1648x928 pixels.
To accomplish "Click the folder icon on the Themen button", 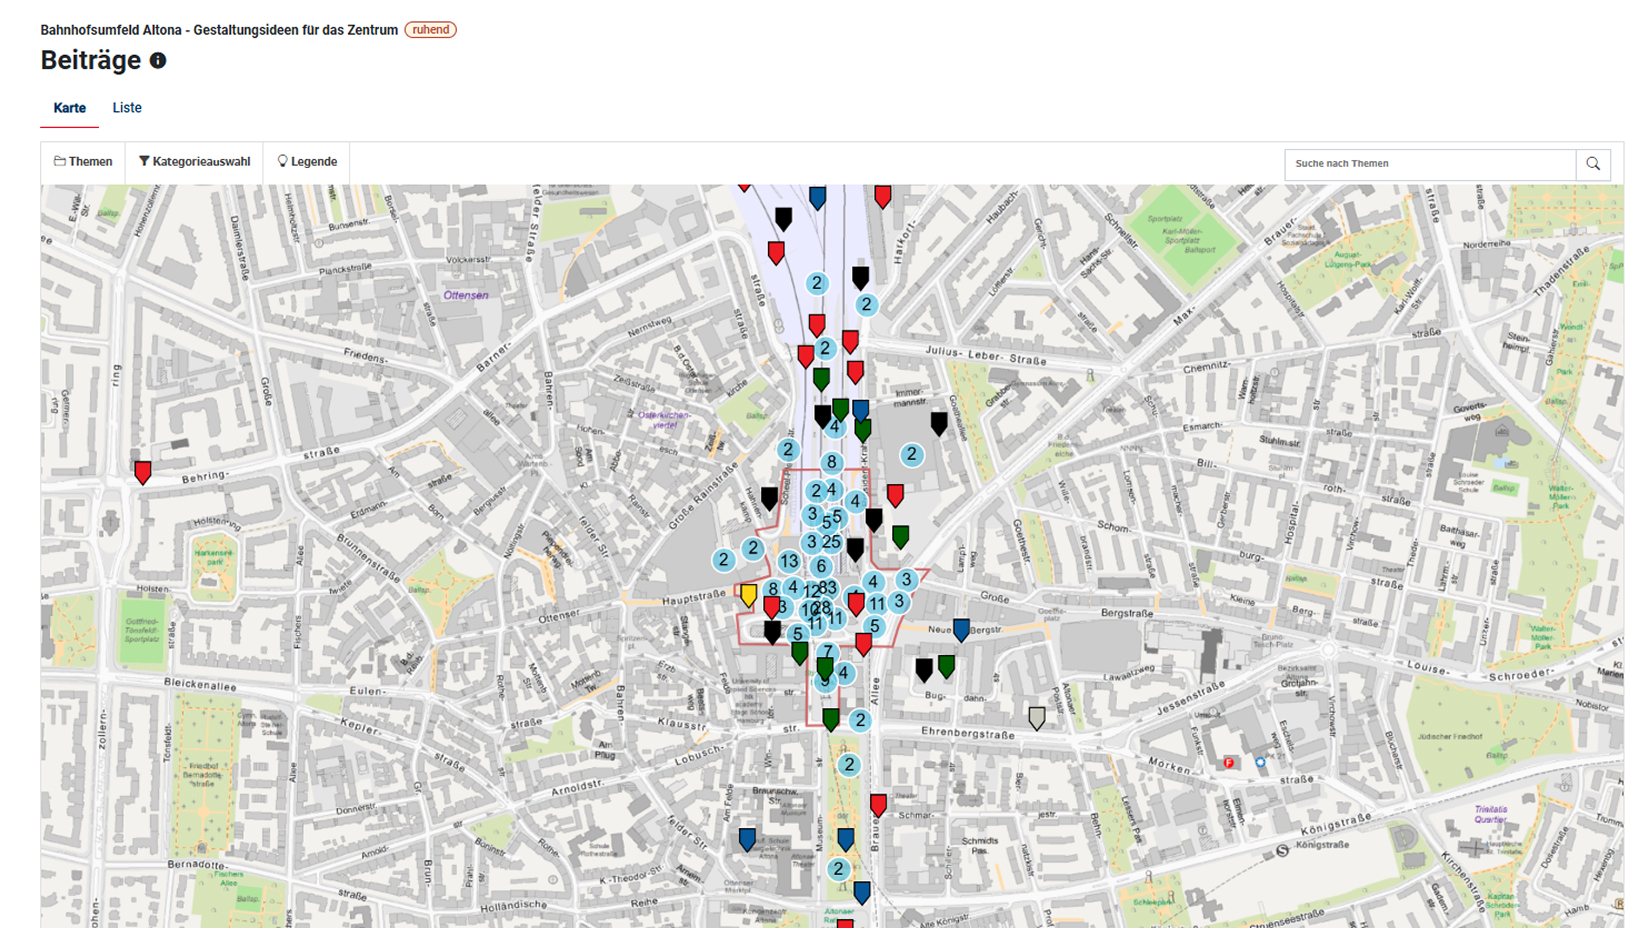I will (x=60, y=161).
